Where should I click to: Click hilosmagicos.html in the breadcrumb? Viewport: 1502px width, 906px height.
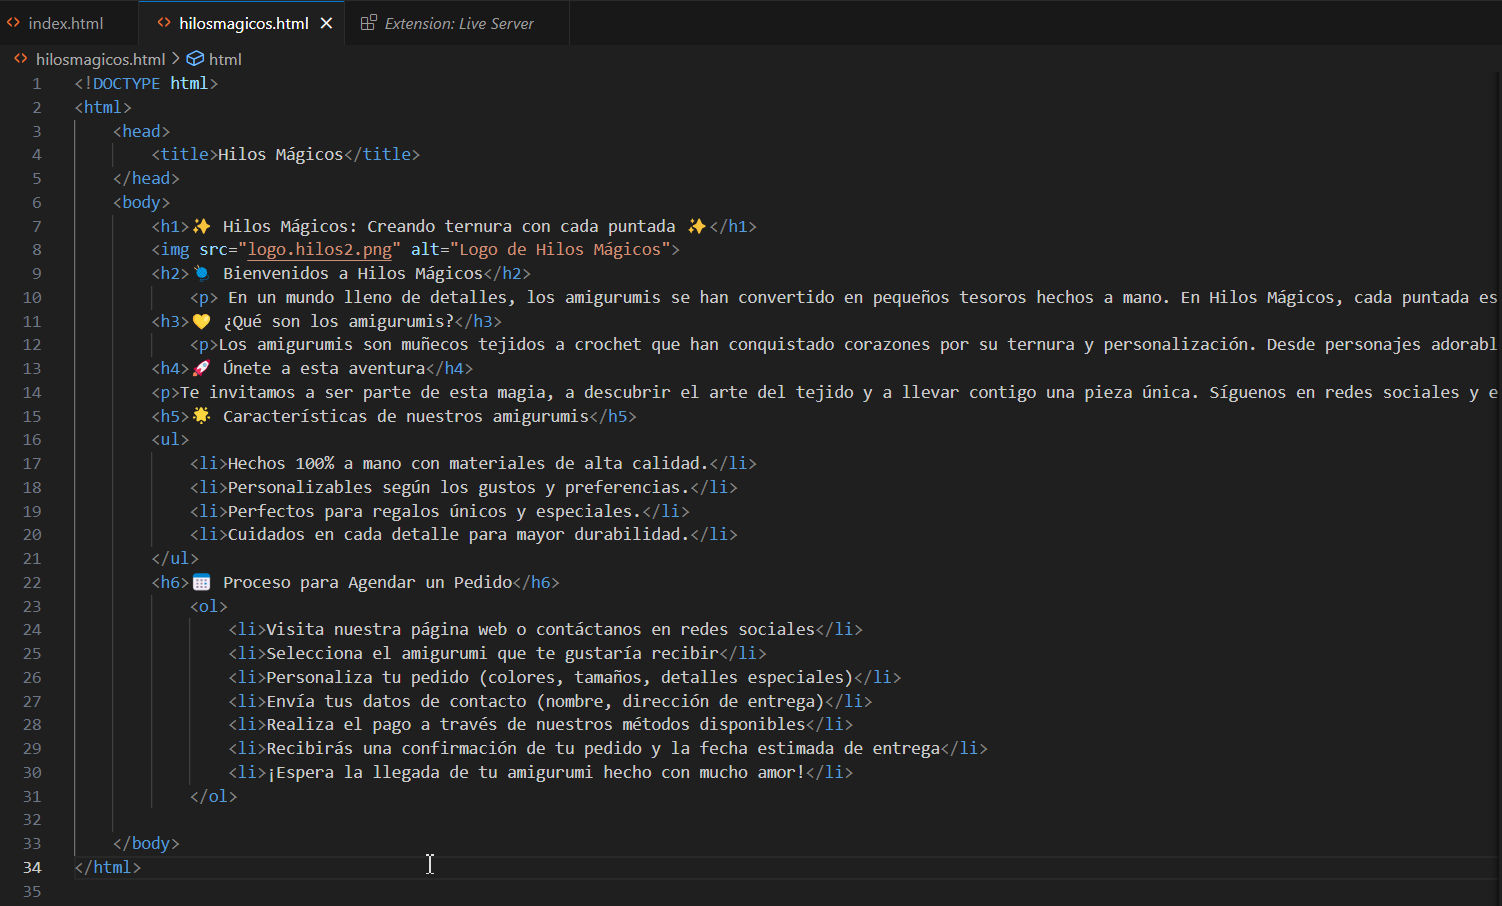[x=100, y=59]
